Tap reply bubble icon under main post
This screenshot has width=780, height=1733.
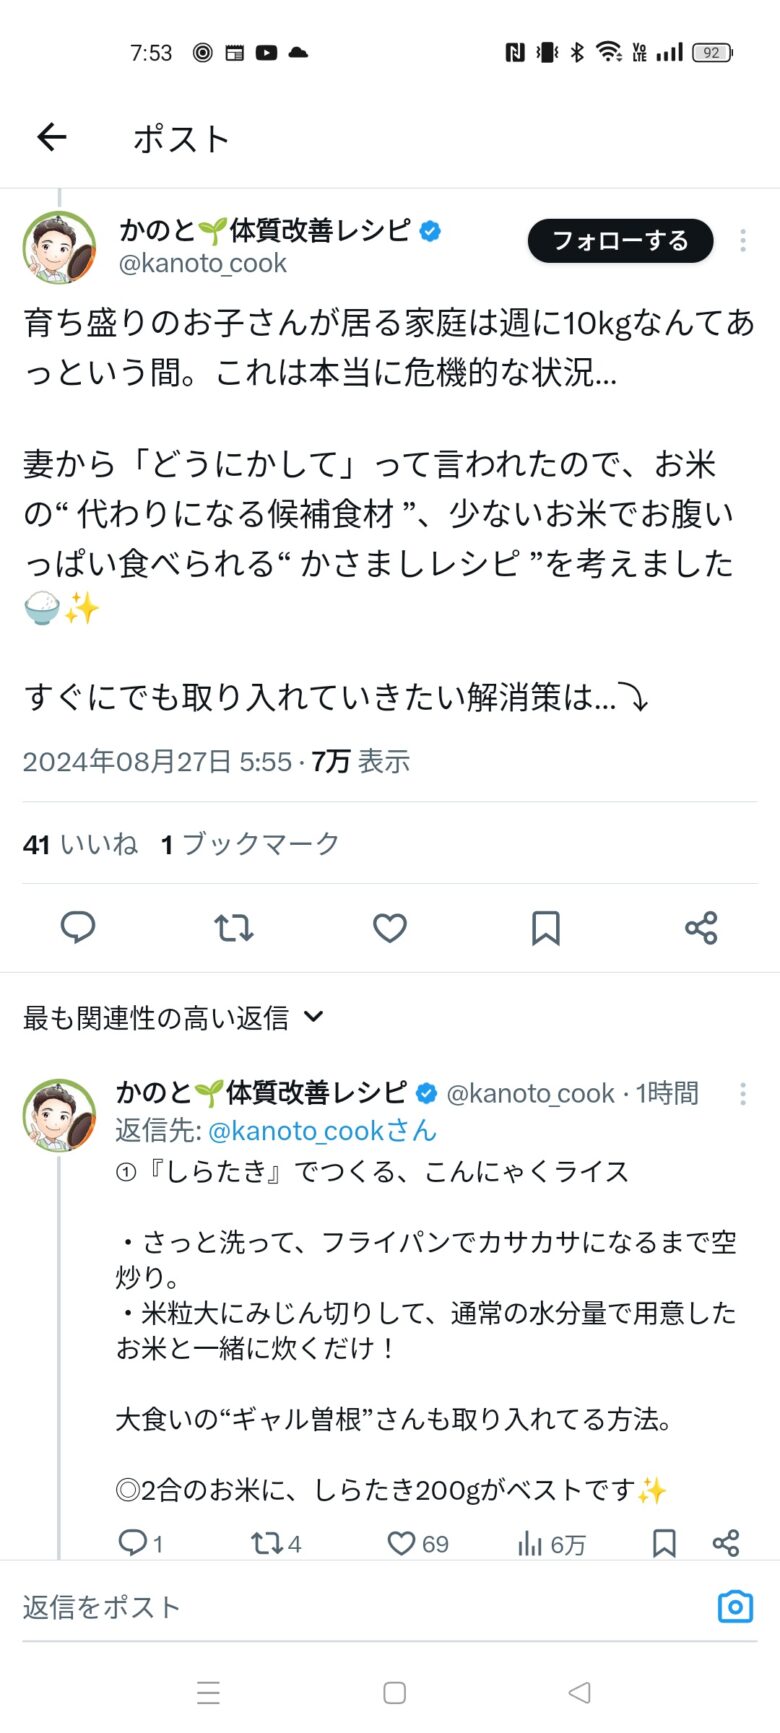(78, 927)
